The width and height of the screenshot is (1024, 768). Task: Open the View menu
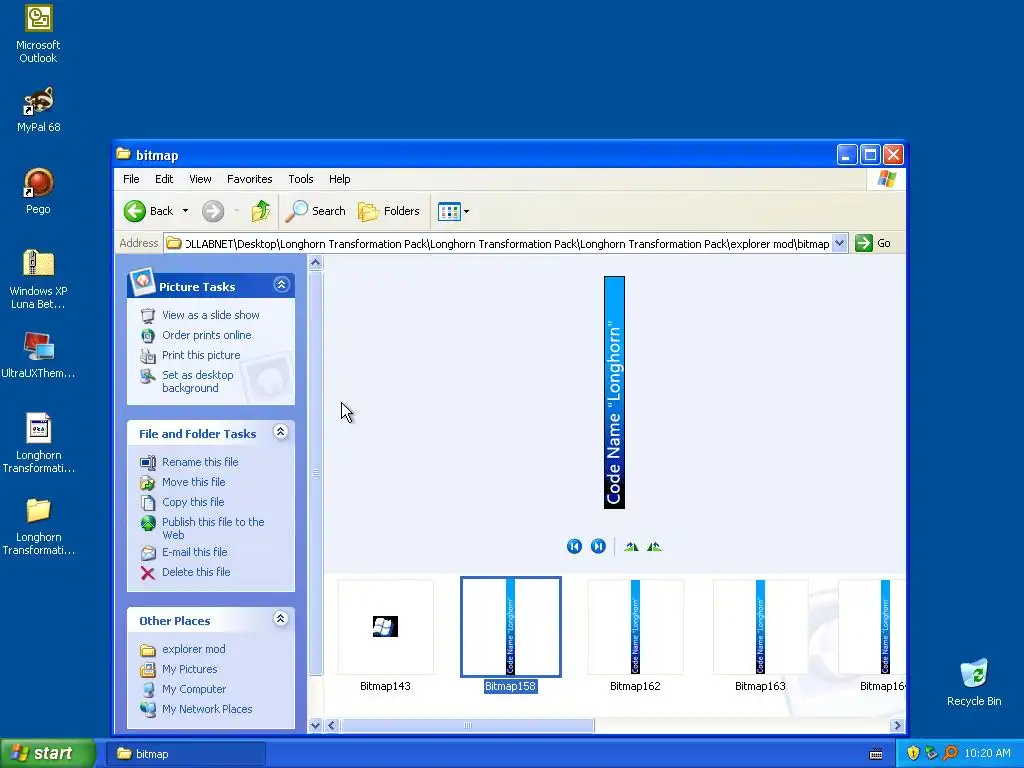(x=200, y=179)
